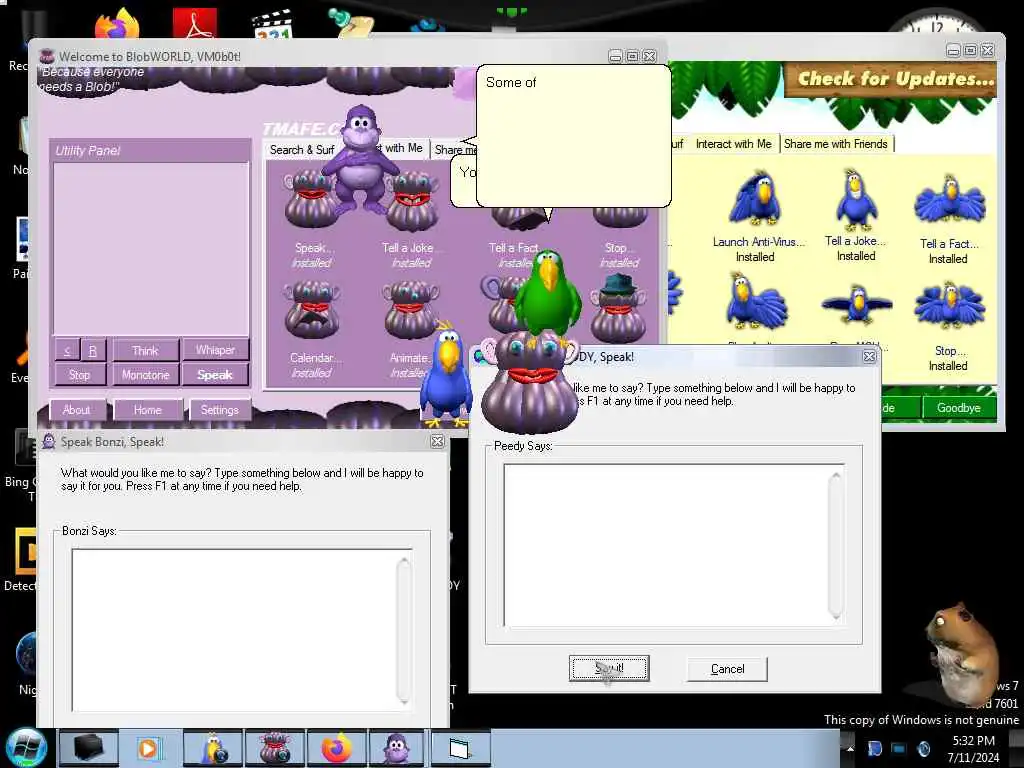Close the Speak Bonzi, Speak! dialog

pyautogui.click(x=438, y=441)
